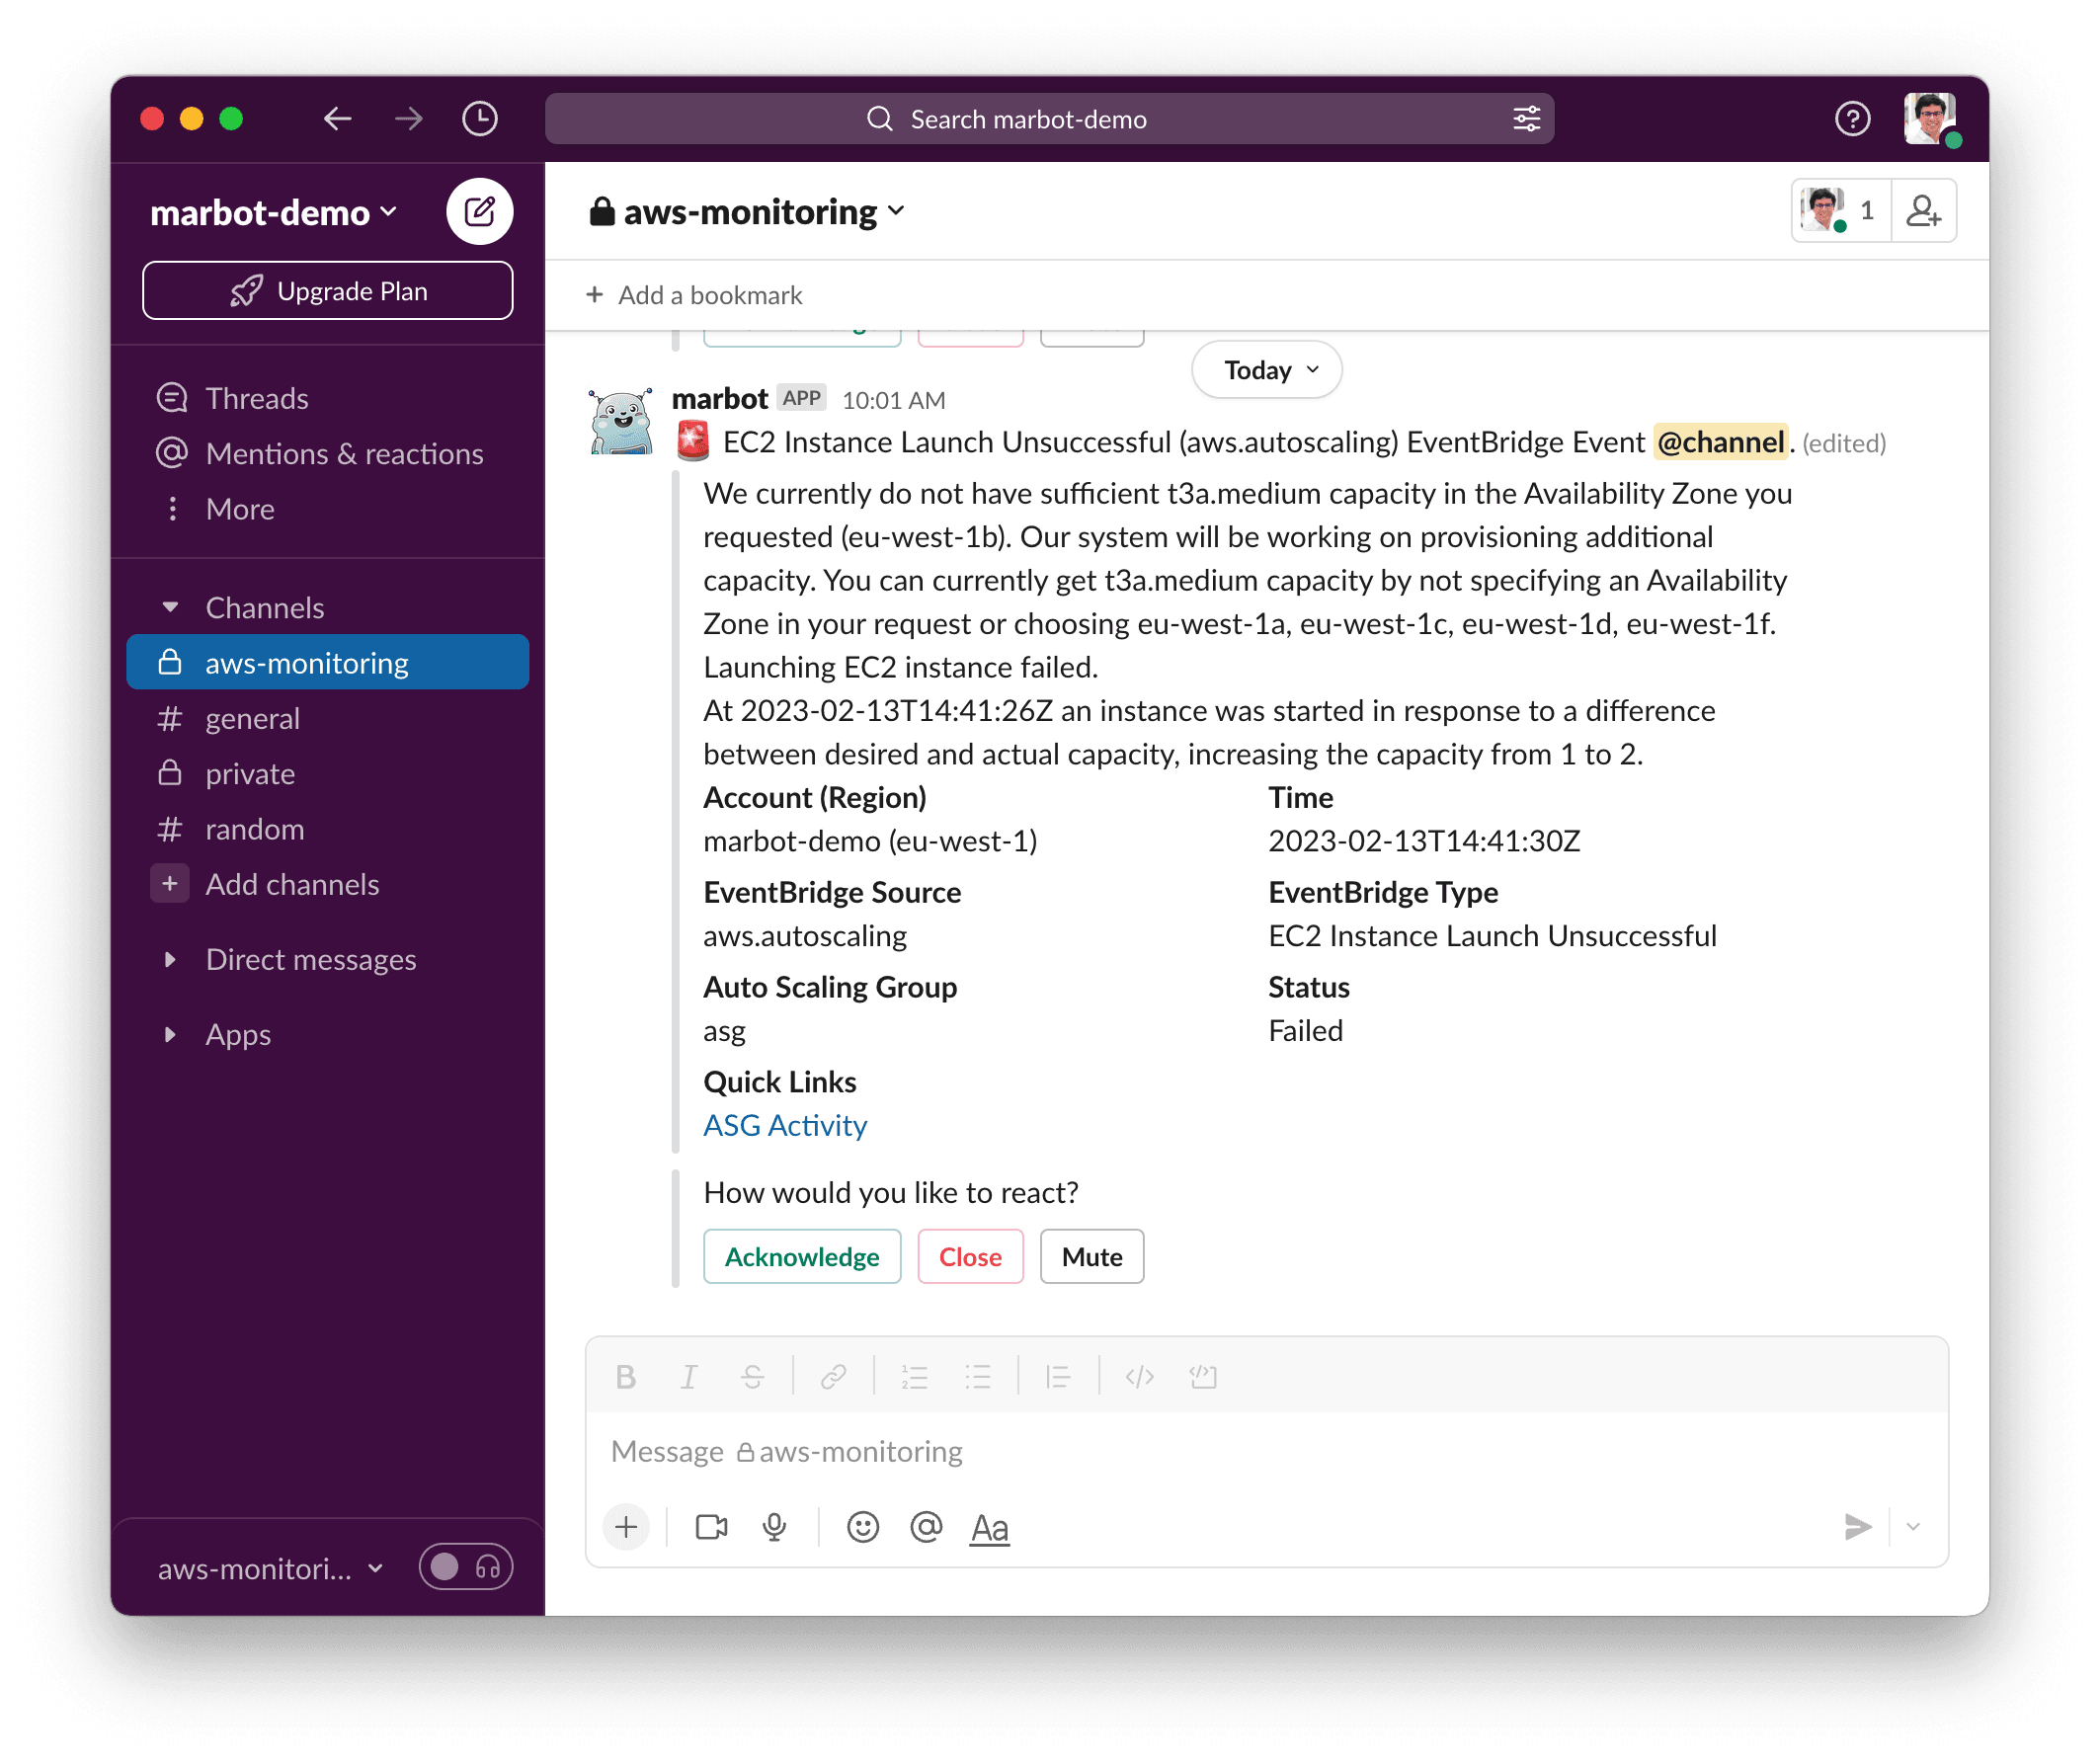View channel members avatar count

click(x=1840, y=211)
